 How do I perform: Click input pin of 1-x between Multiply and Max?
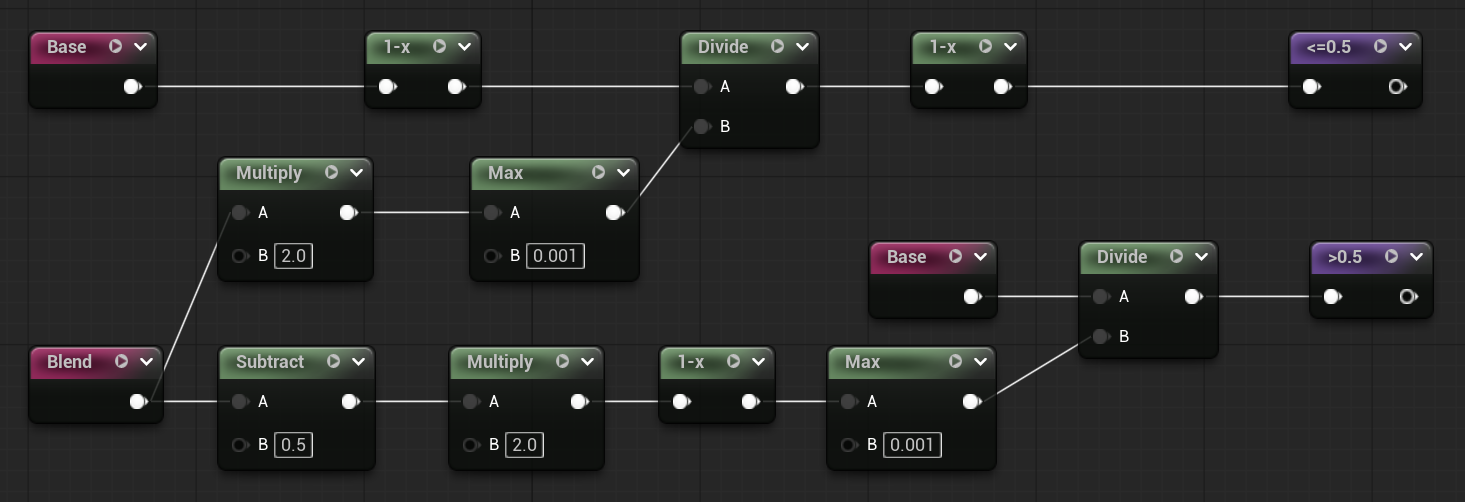pyautogui.click(x=681, y=402)
